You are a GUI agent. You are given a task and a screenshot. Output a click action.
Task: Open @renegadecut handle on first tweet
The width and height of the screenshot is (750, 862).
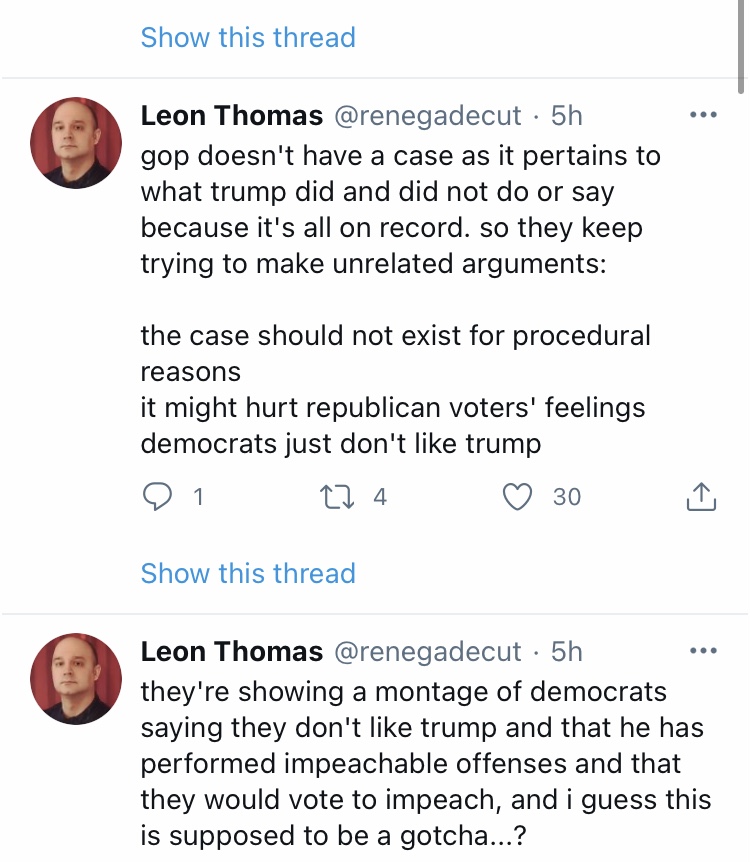point(427,115)
